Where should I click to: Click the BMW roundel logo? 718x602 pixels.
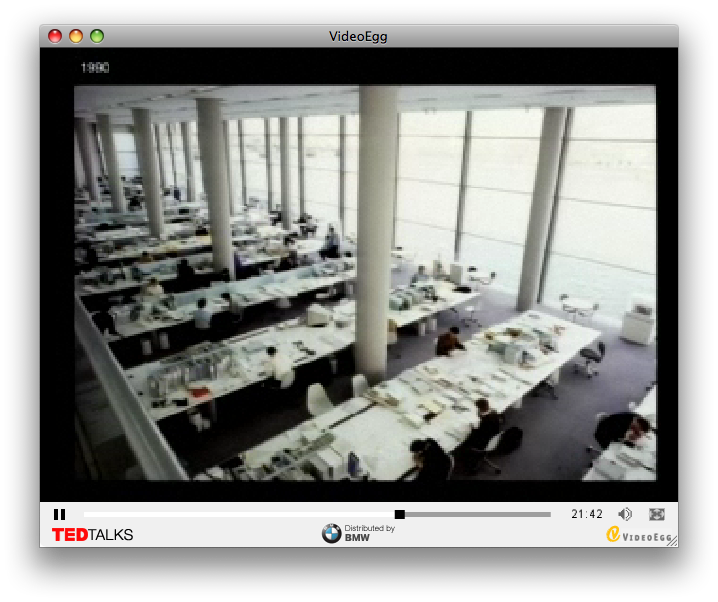(x=331, y=534)
